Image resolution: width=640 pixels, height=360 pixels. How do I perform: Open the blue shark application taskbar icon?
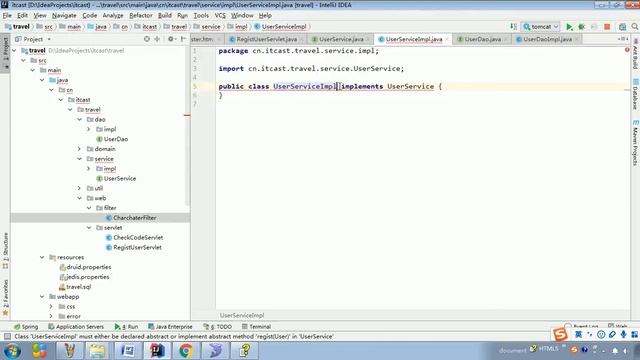[215, 351]
